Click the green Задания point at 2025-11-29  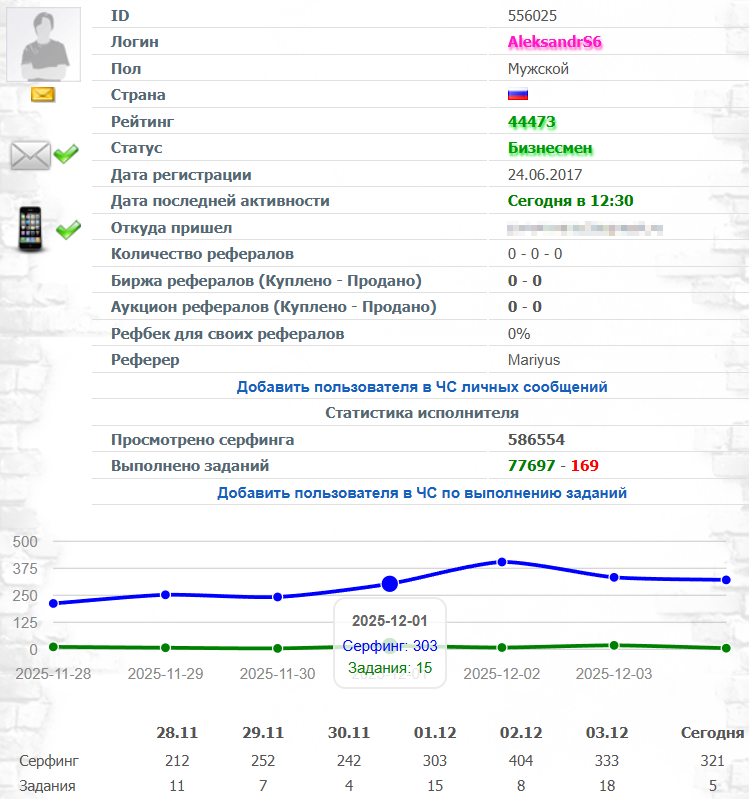pos(165,648)
